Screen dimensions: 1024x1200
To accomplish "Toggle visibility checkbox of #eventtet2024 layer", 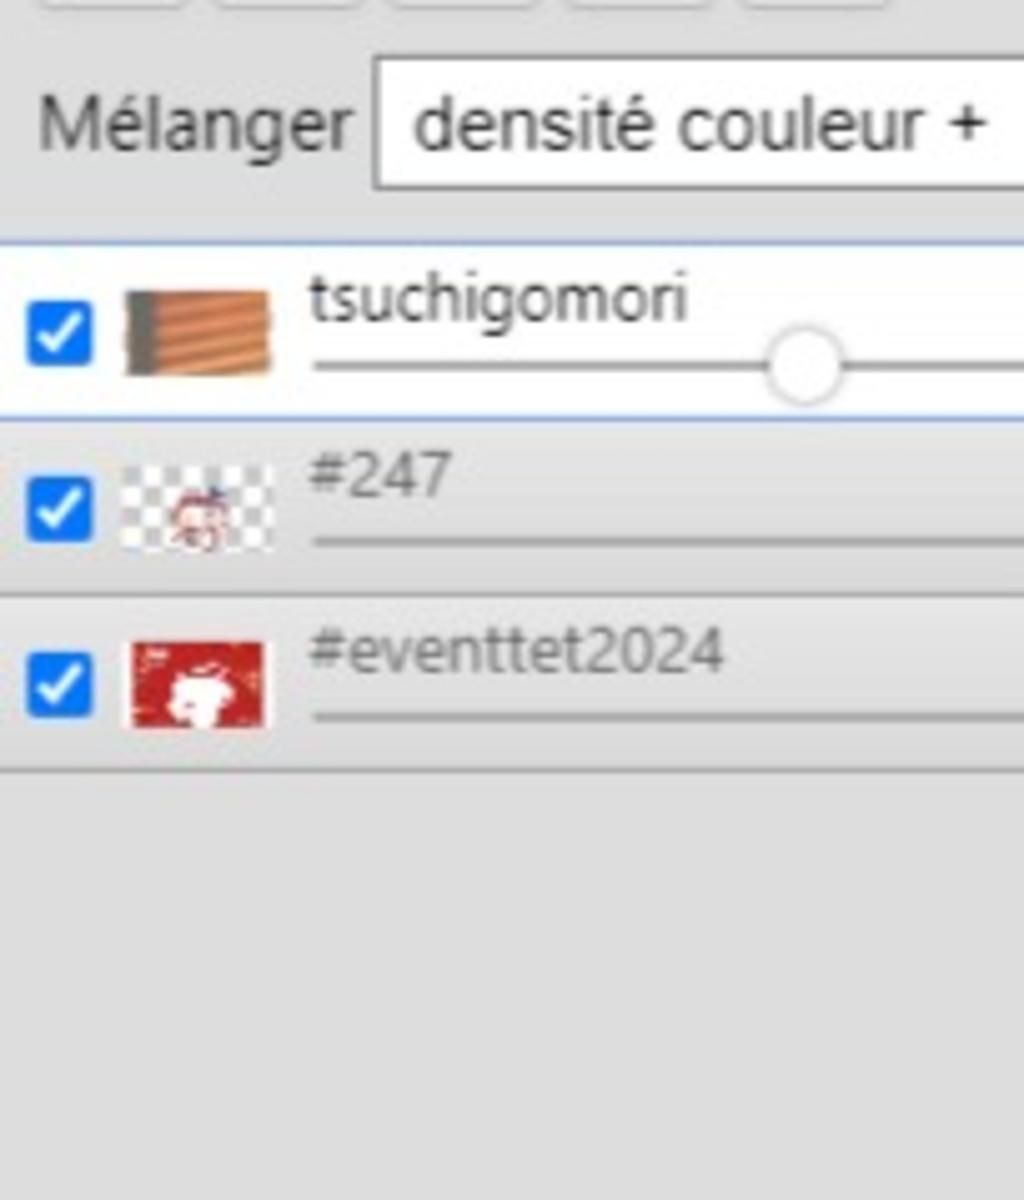I will pos(59,685).
